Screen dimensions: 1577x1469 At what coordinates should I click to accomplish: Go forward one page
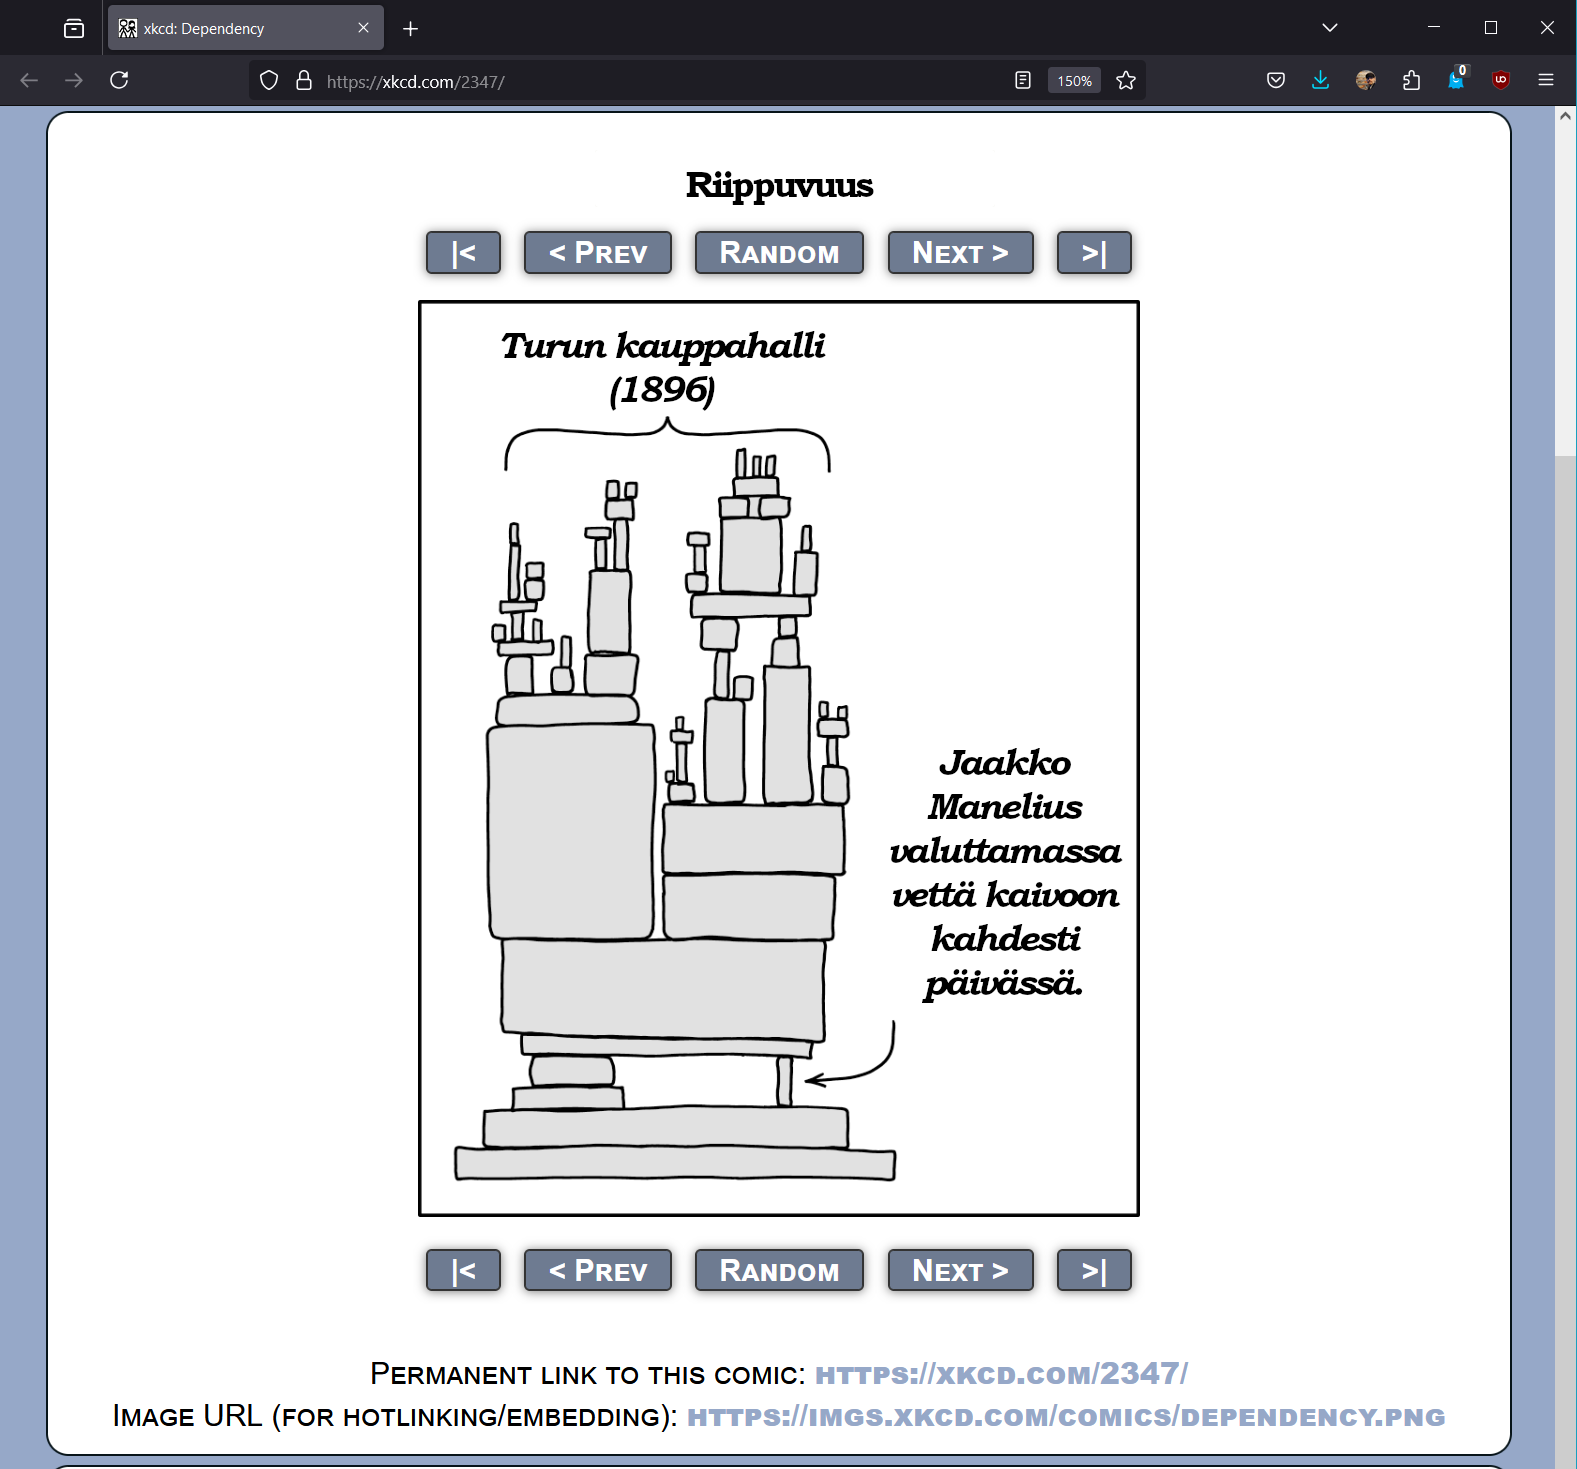74,80
